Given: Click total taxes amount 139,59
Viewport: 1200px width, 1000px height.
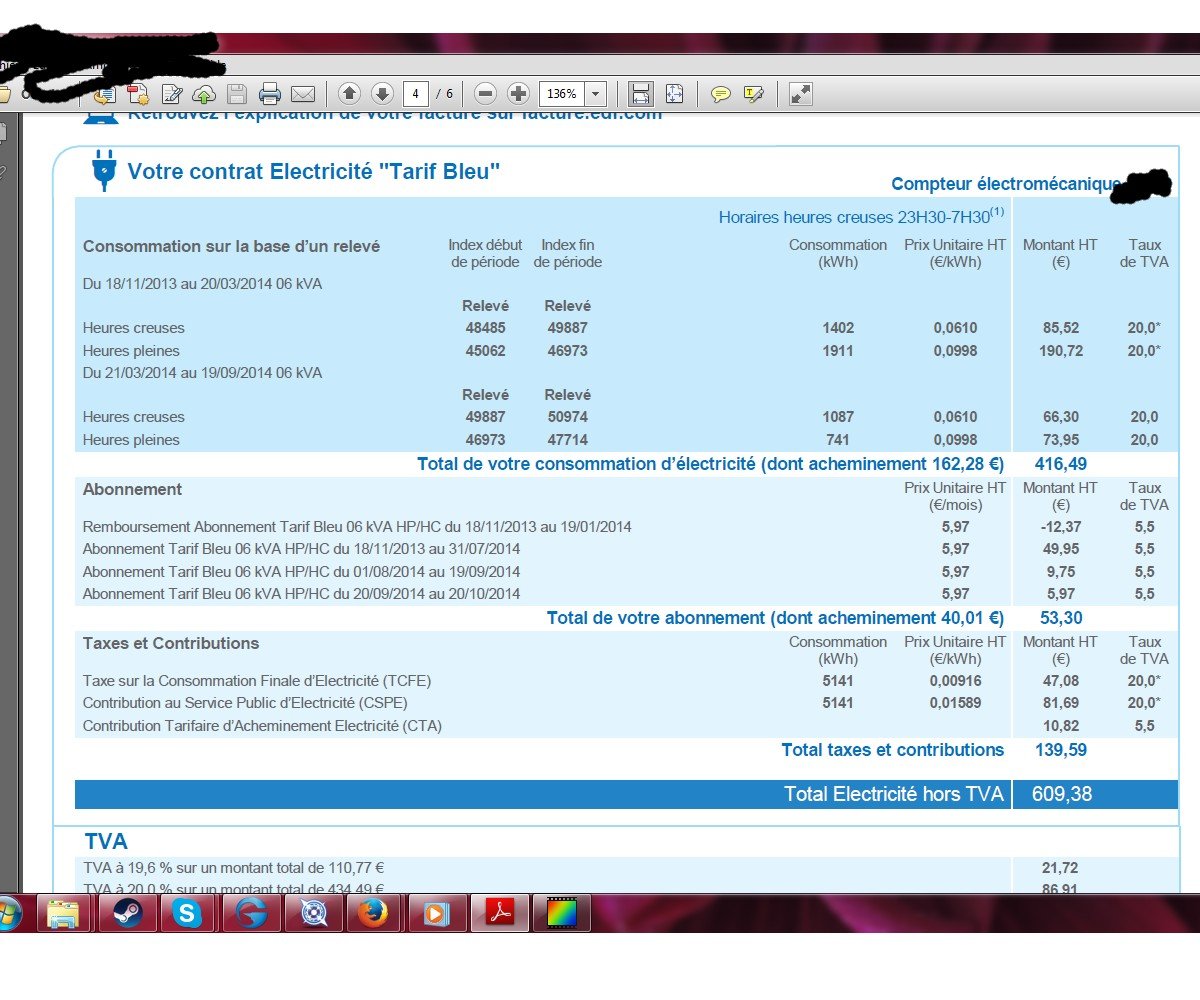Looking at the screenshot, I should point(1061,750).
